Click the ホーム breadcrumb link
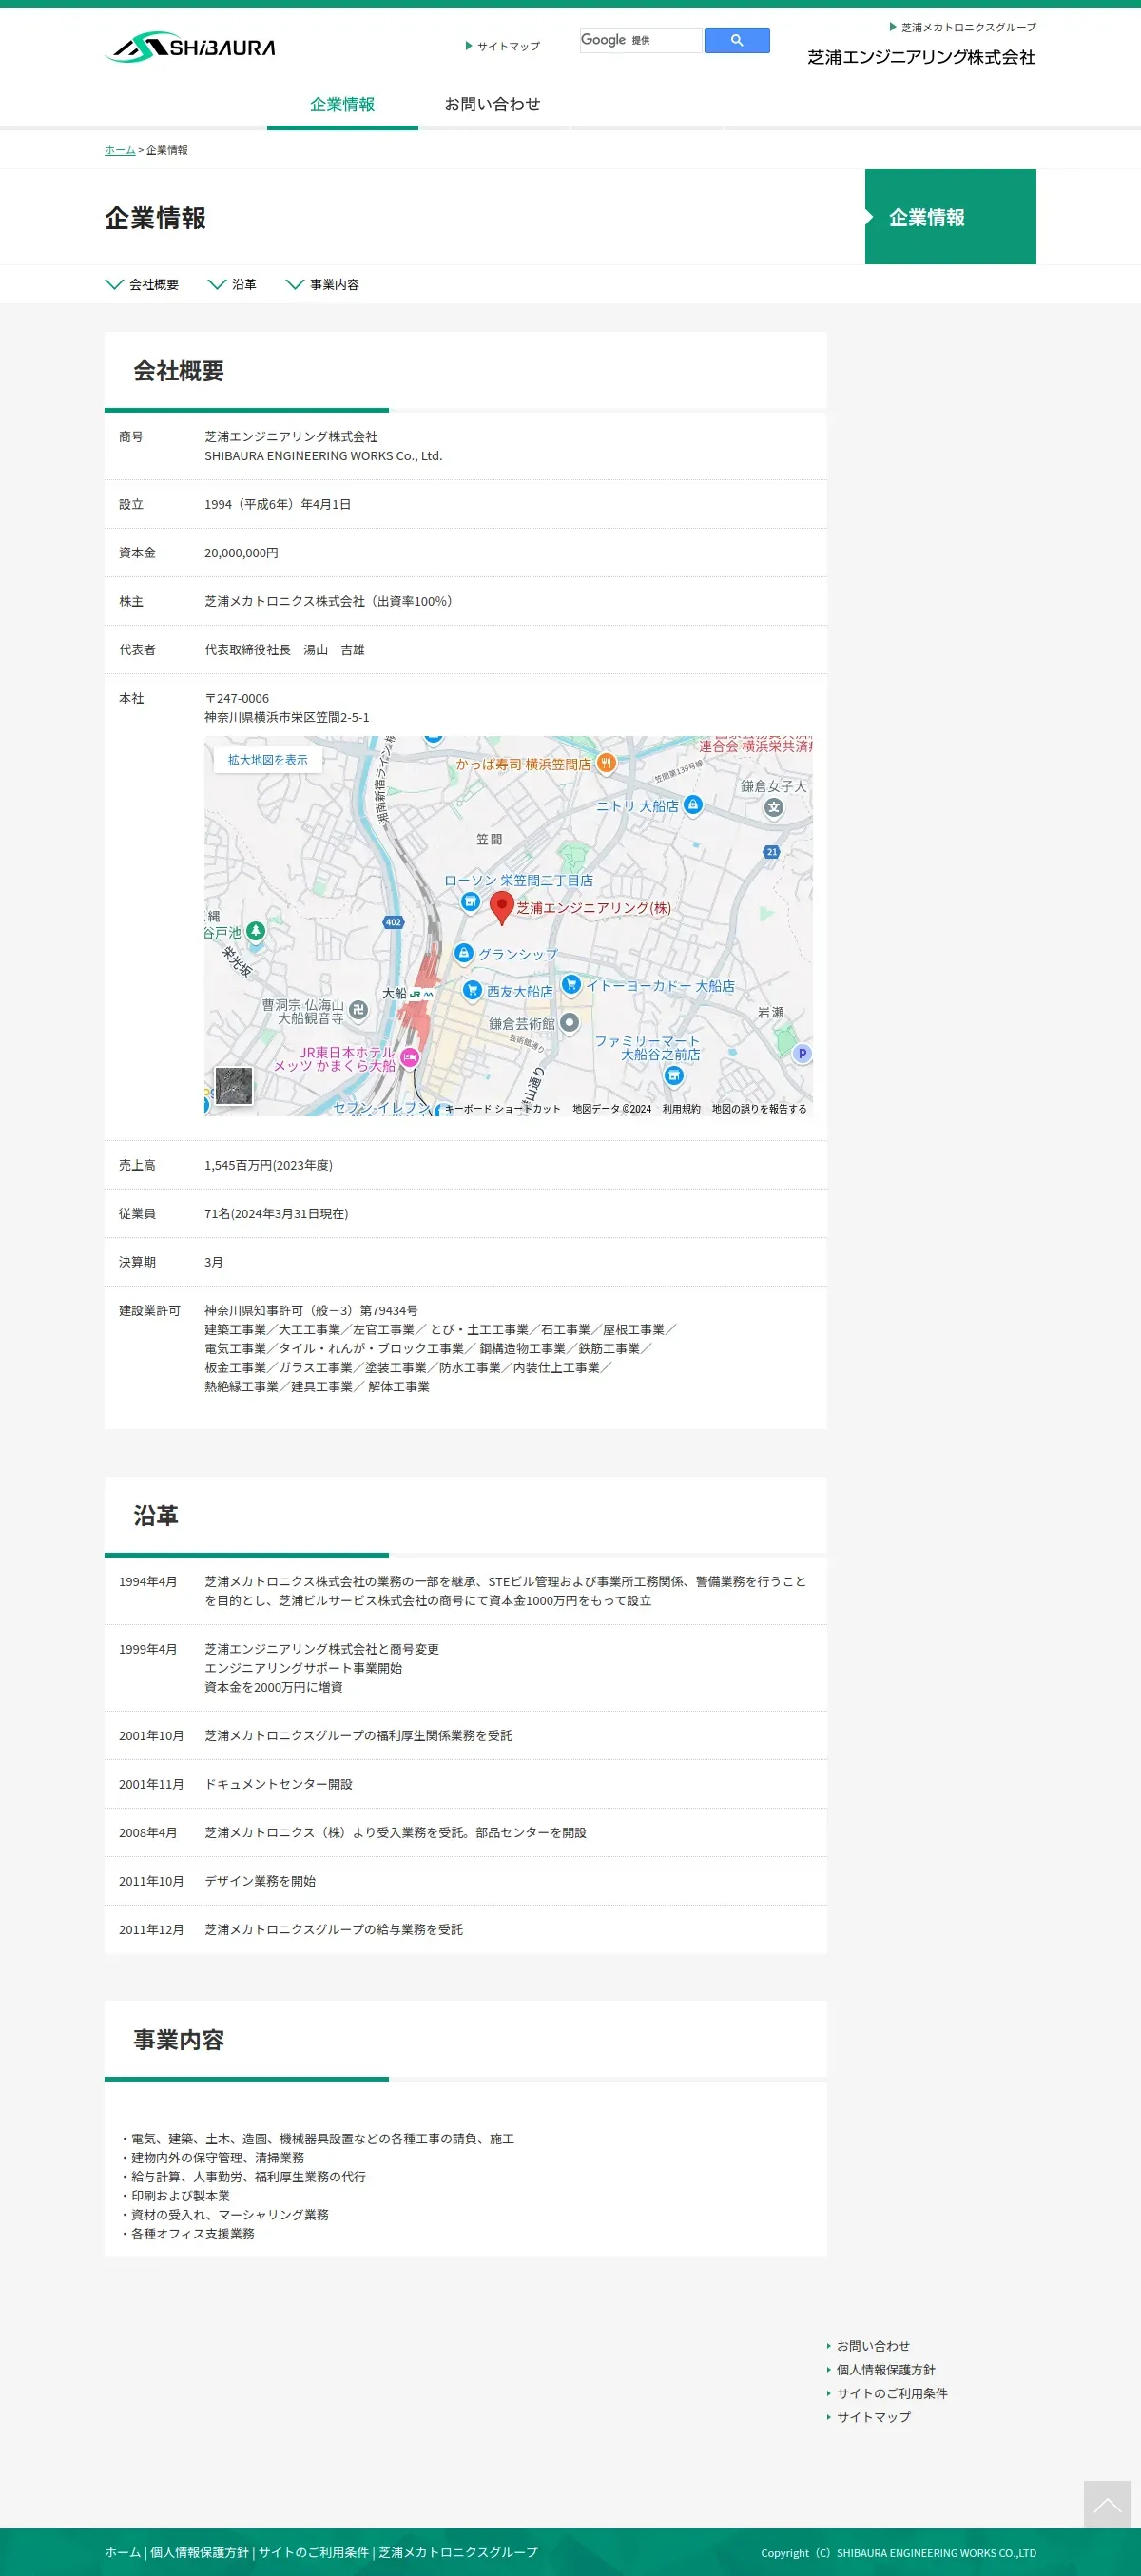This screenshot has width=1141, height=2576. [x=120, y=150]
